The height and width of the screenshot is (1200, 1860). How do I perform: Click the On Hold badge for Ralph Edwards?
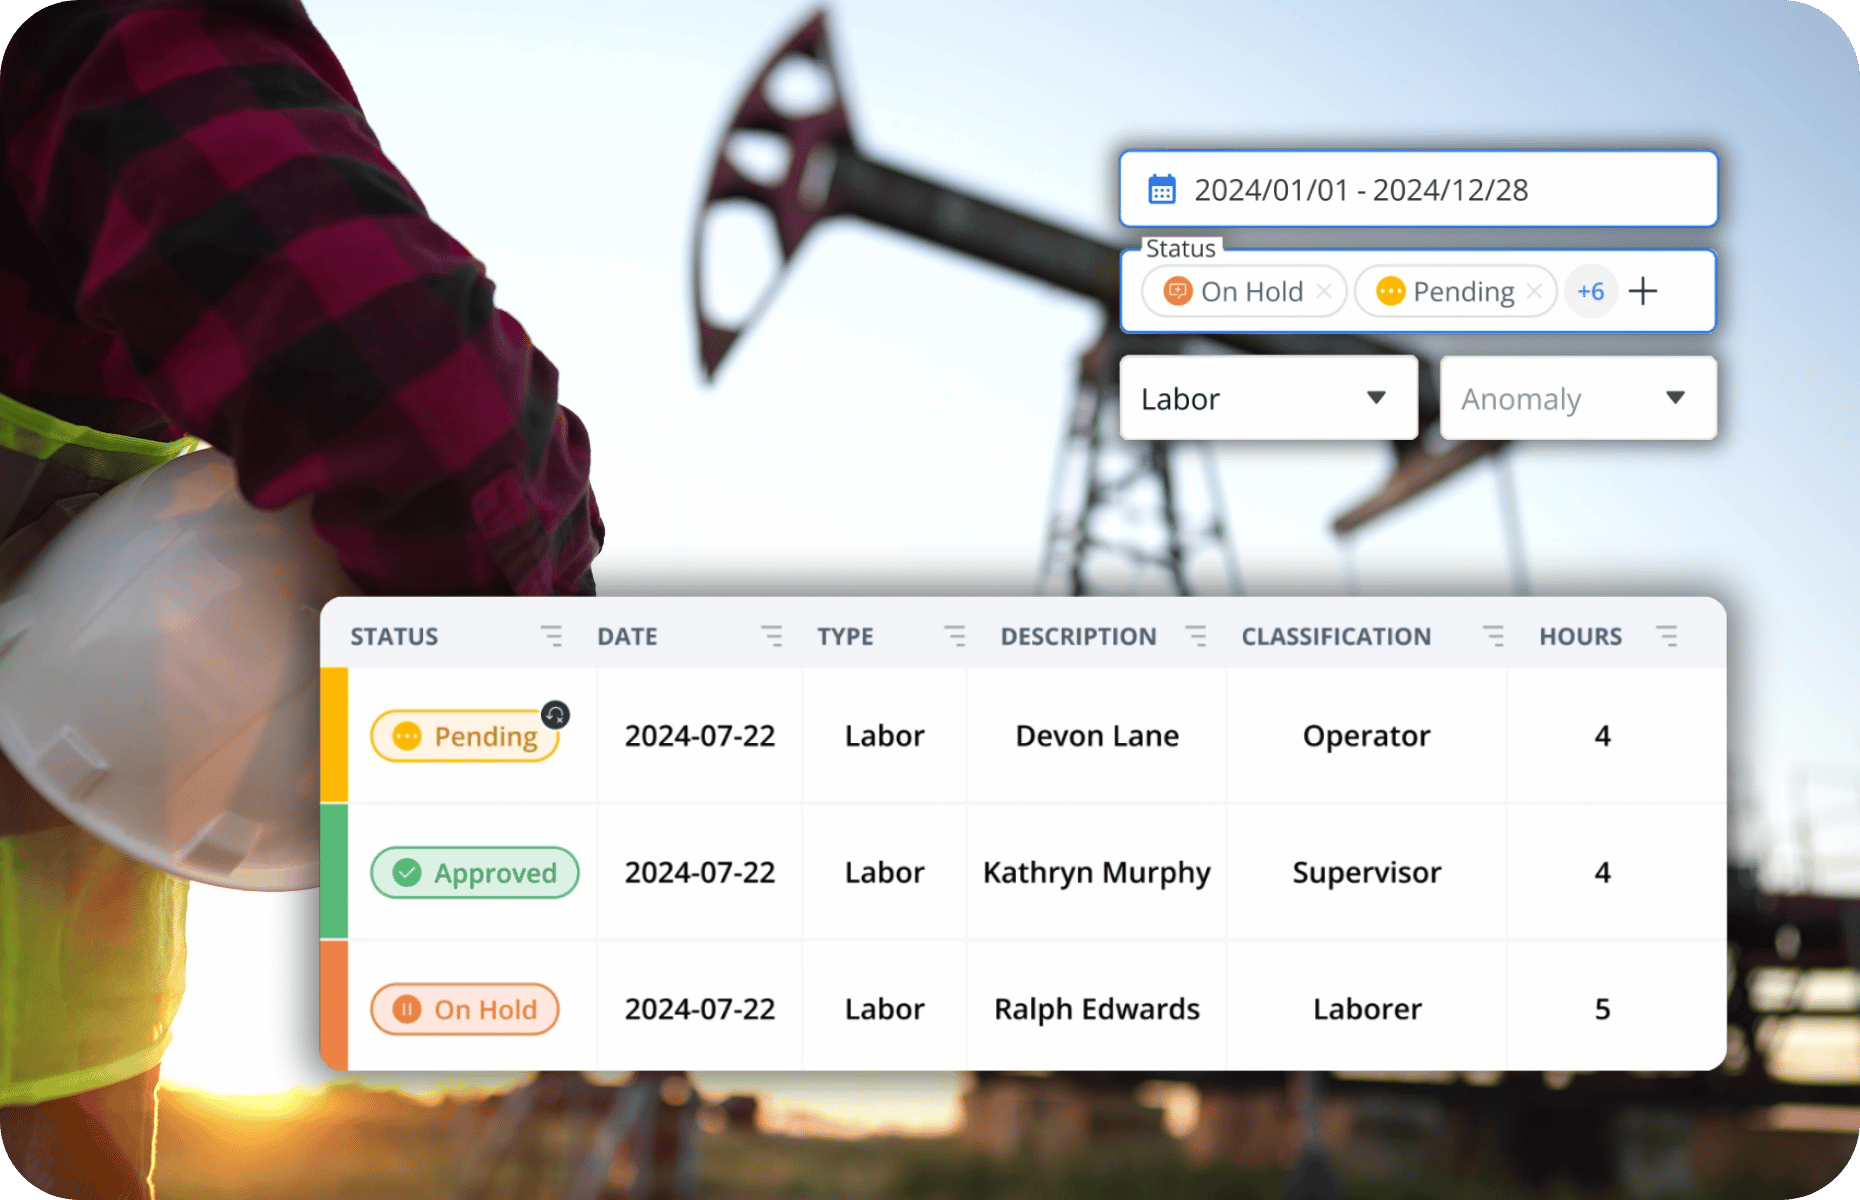pos(465,1009)
